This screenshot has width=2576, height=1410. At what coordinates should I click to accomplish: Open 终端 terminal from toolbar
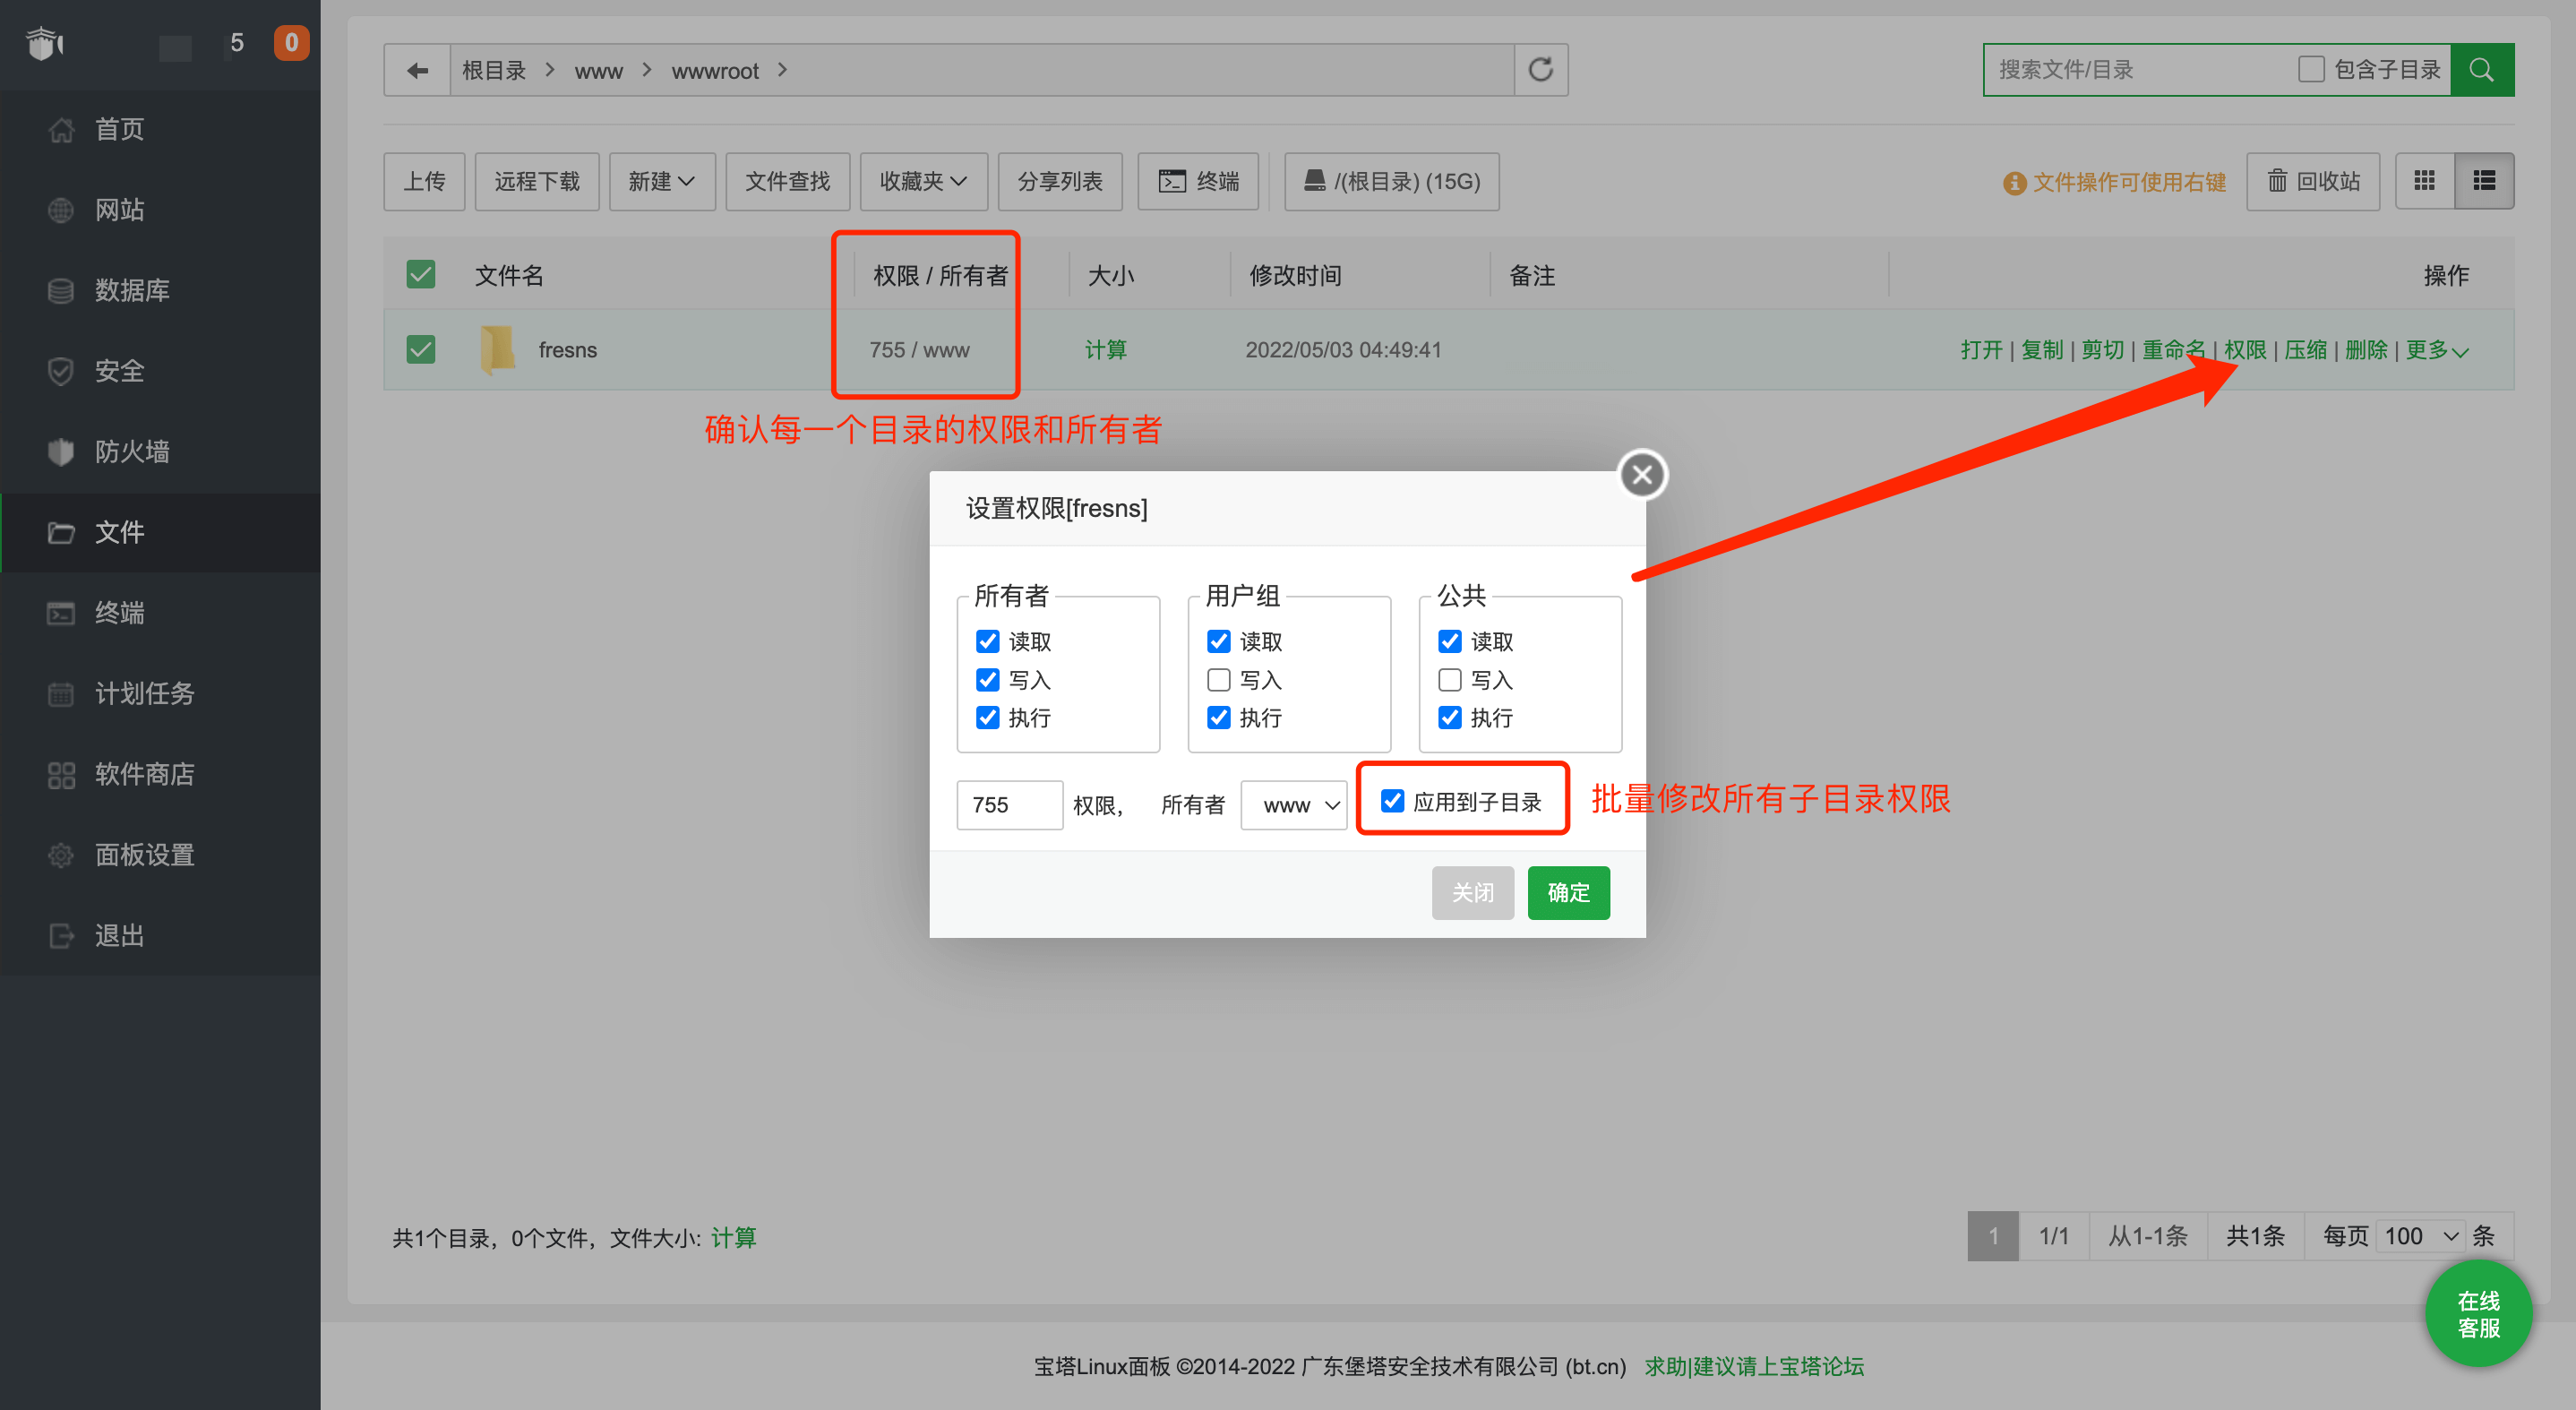point(1198,181)
